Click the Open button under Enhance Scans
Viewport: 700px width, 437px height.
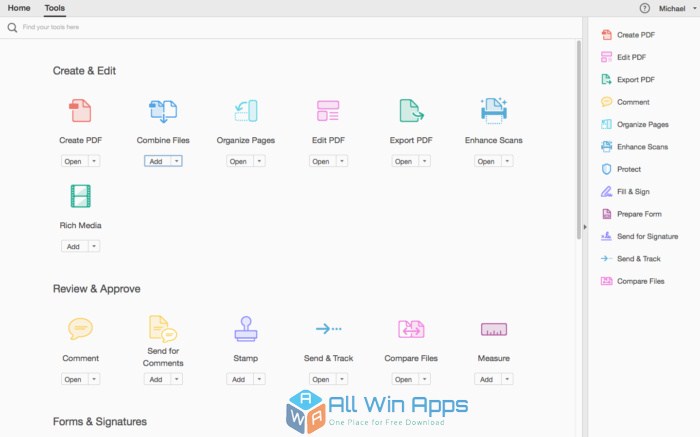point(488,161)
